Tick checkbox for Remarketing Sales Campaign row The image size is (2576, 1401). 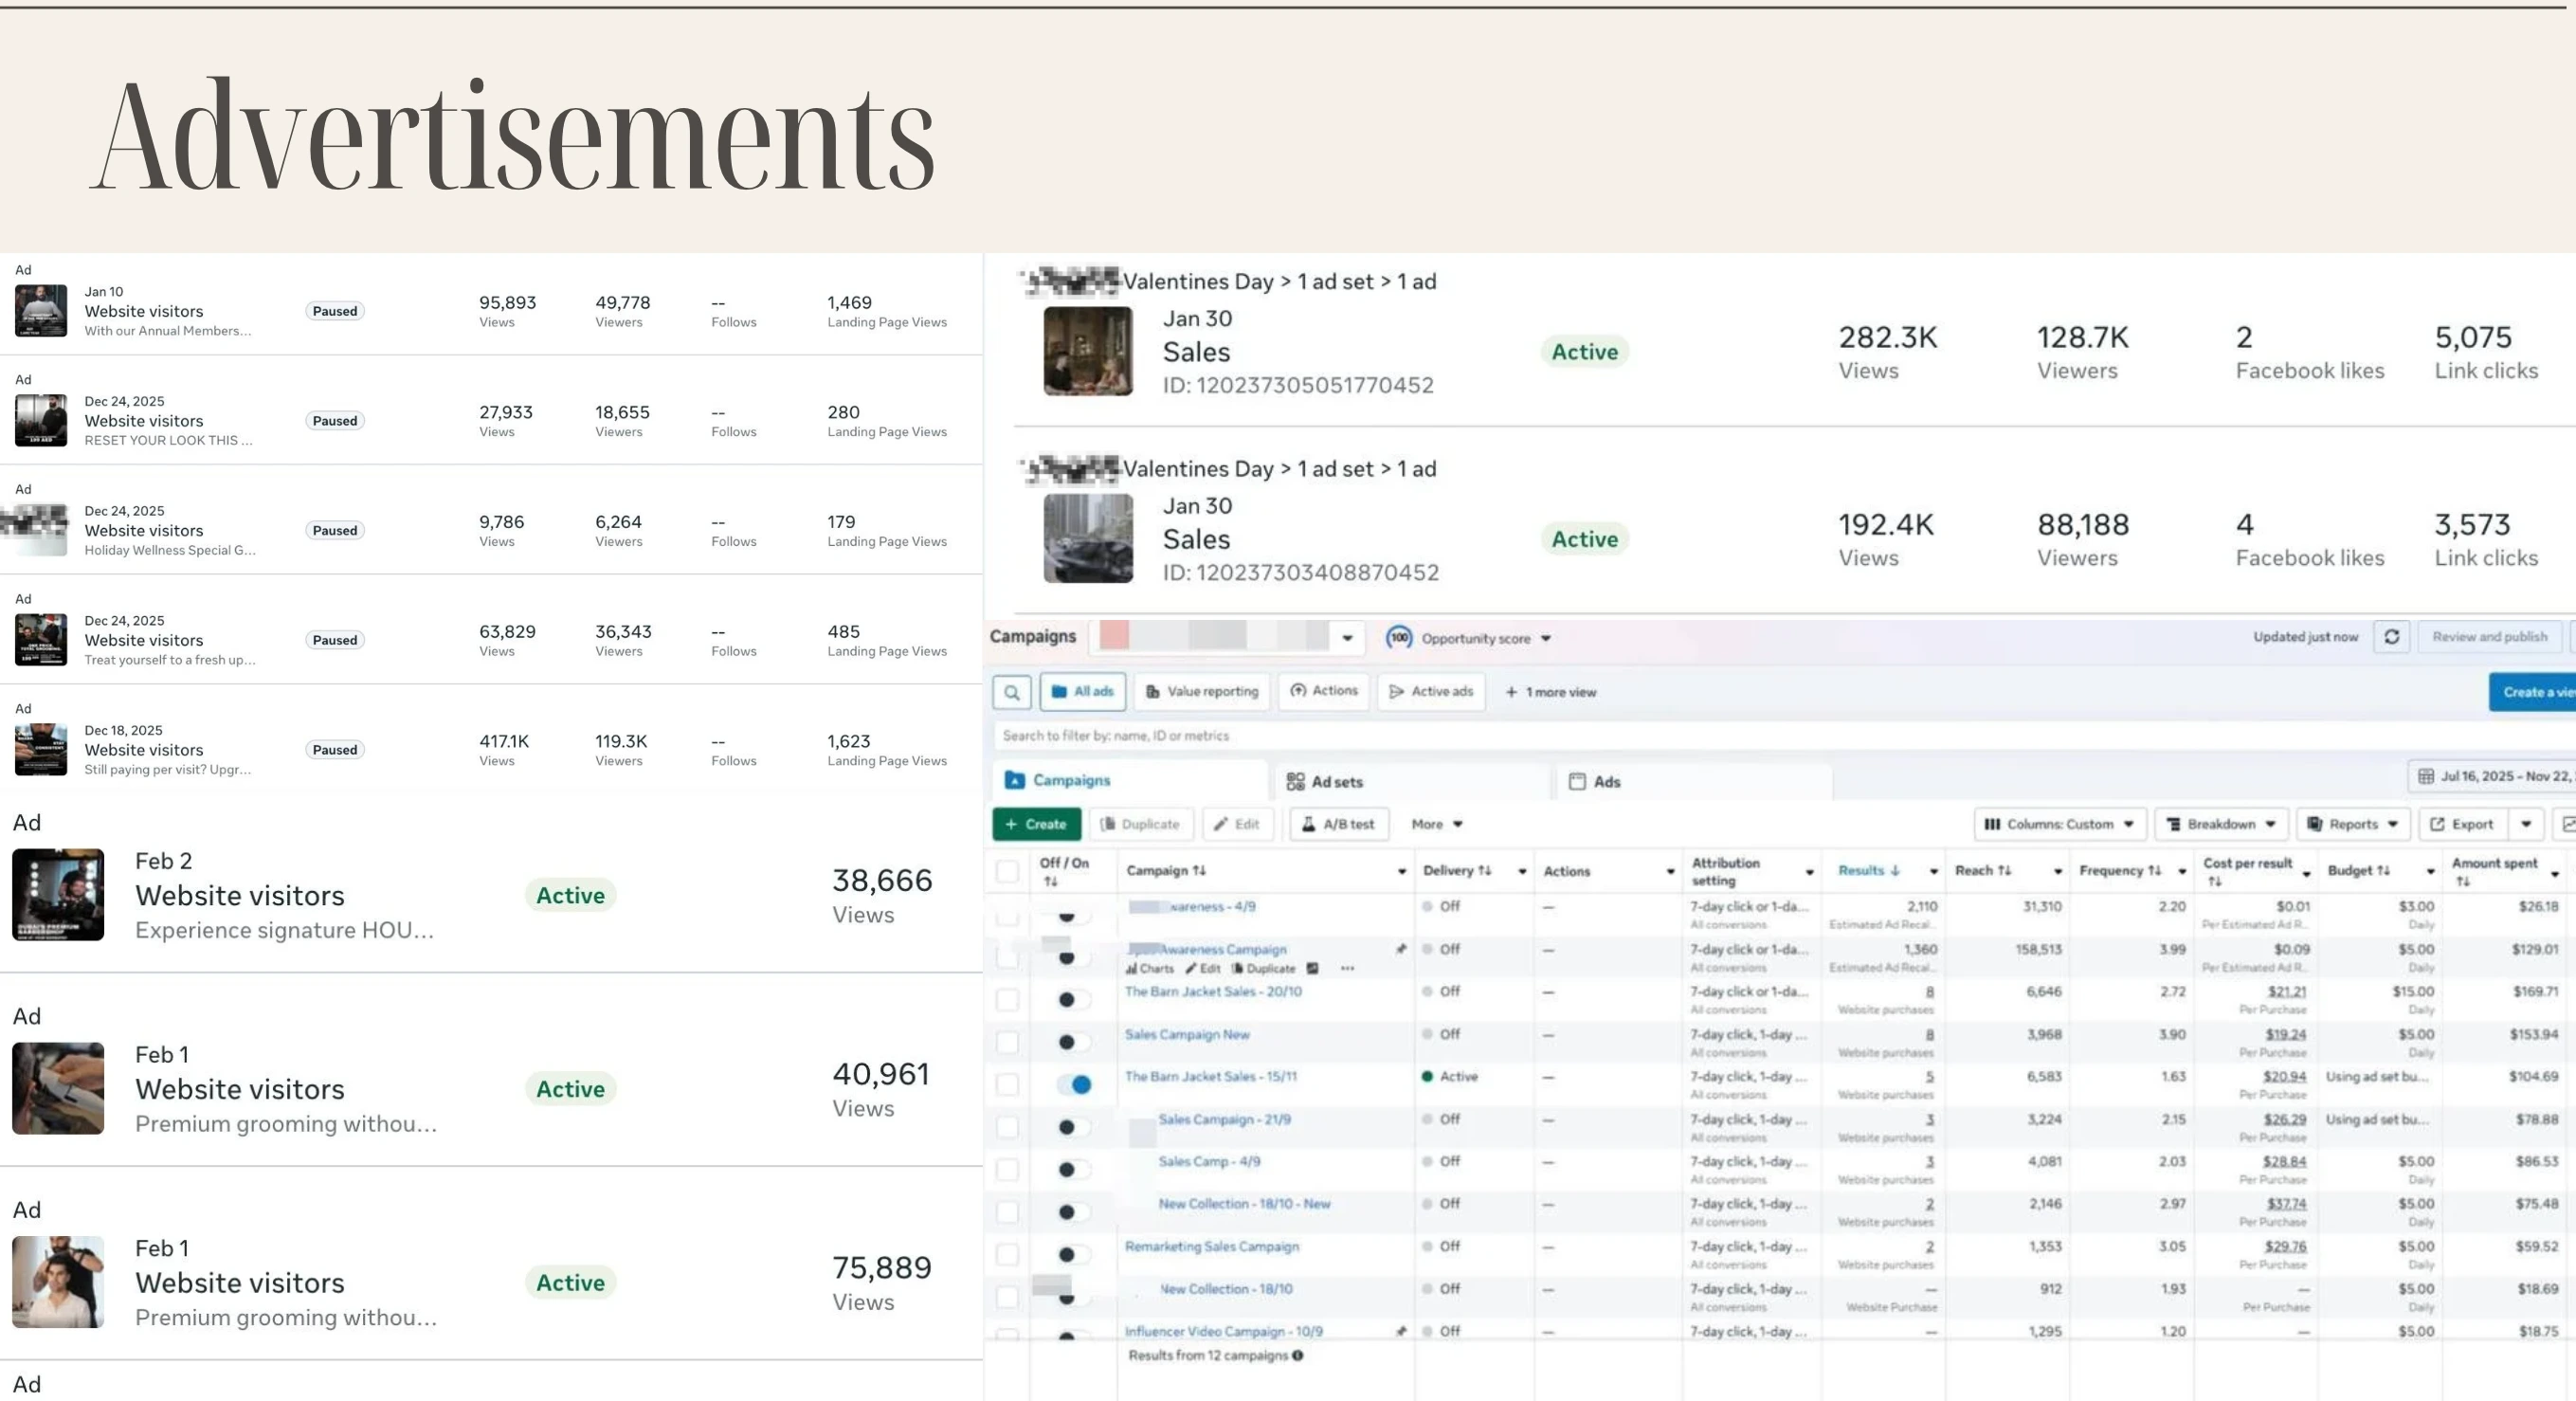(1007, 1254)
